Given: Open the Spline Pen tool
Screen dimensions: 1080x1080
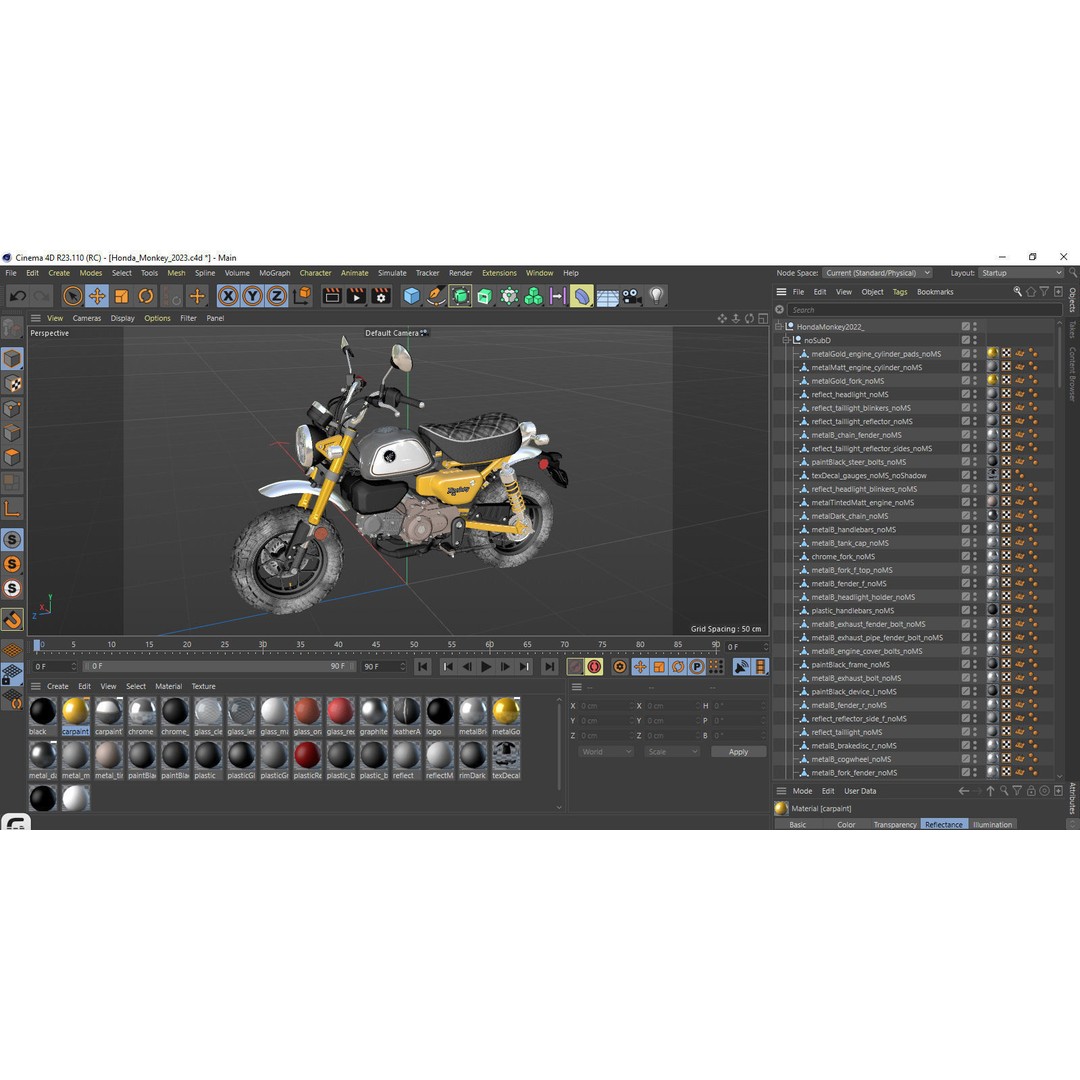Looking at the screenshot, I should (x=435, y=296).
